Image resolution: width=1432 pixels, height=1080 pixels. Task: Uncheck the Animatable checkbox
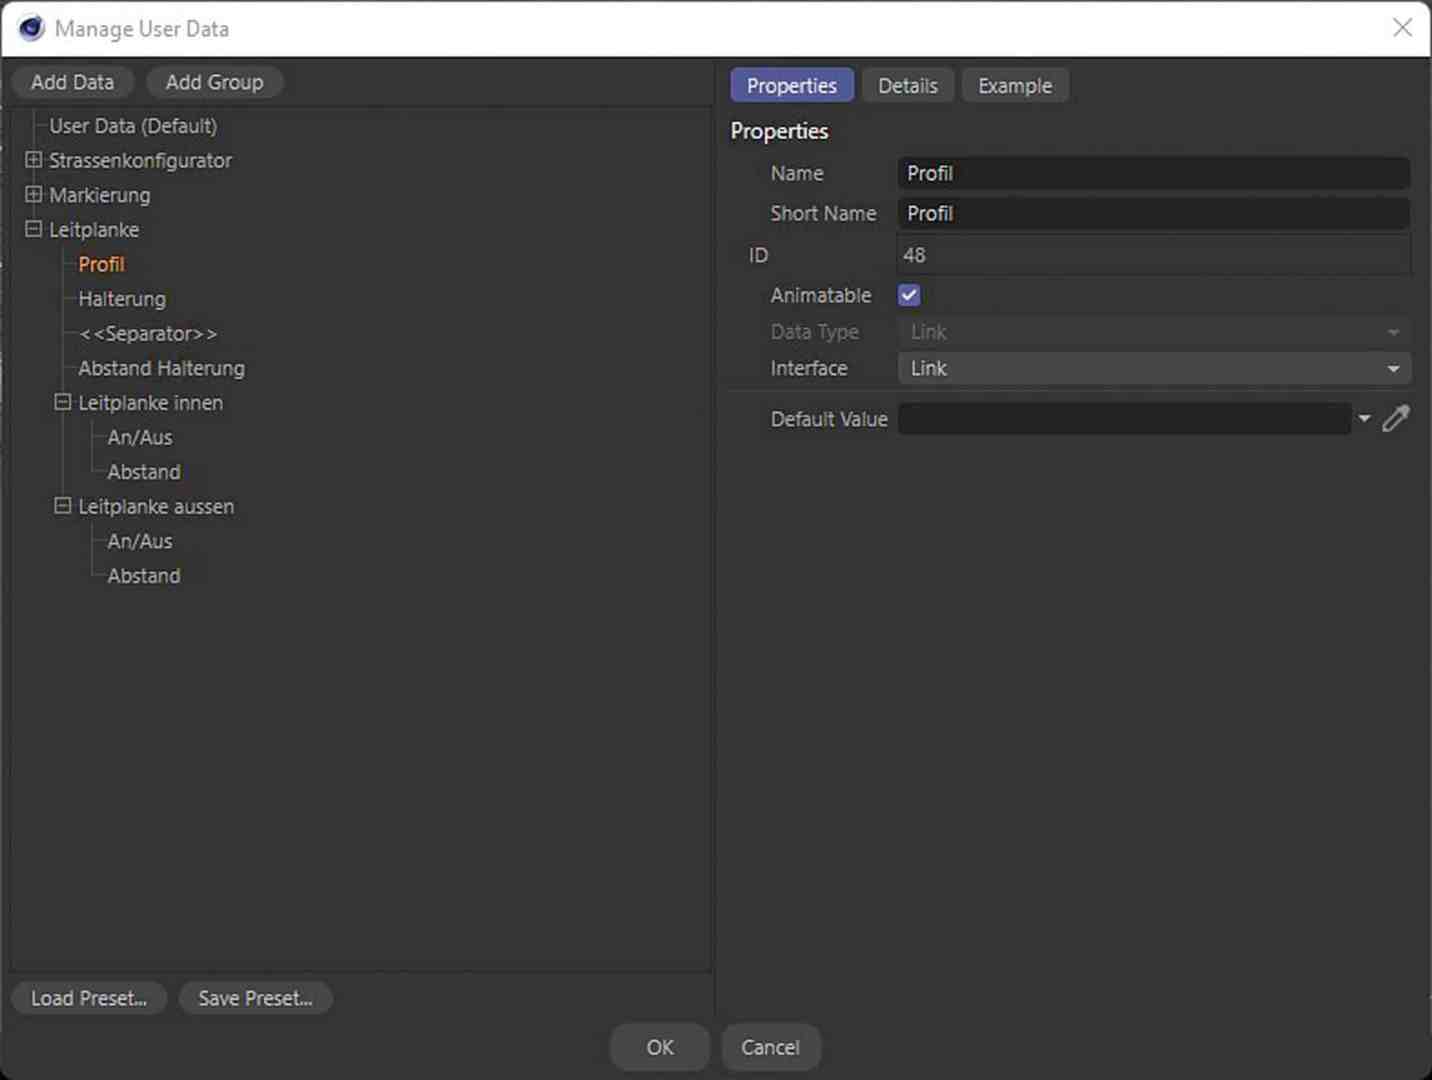tap(908, 294)
